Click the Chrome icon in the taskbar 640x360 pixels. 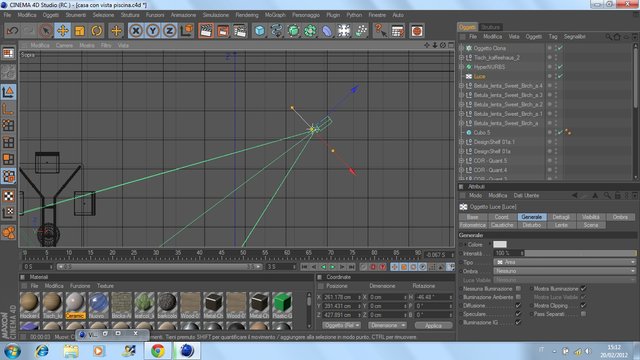pyautogui.click(x=158, y=351)
